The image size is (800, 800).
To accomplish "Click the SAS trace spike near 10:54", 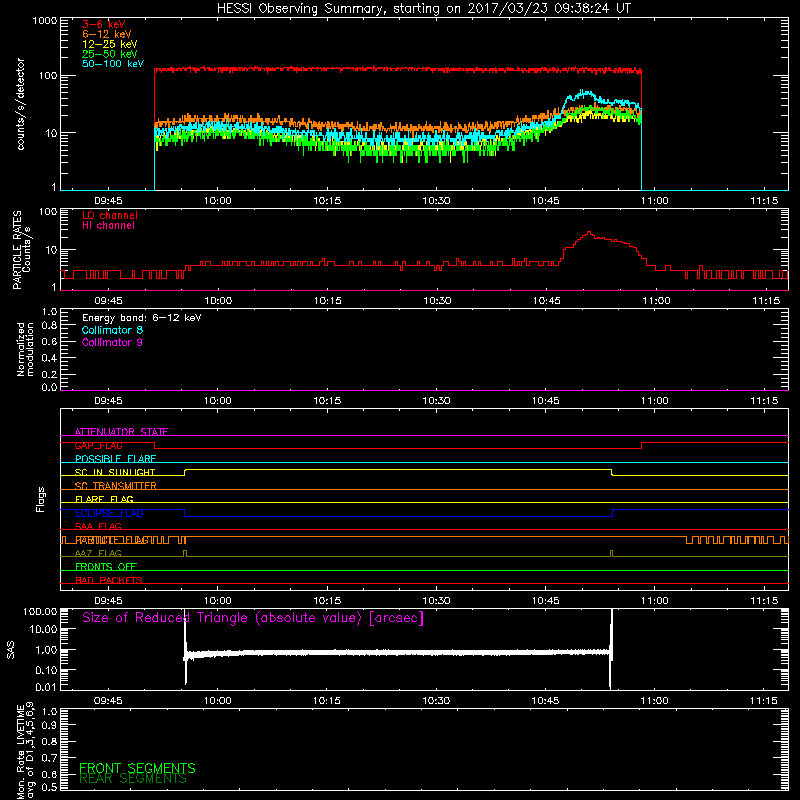I will (x=611, y=648).
